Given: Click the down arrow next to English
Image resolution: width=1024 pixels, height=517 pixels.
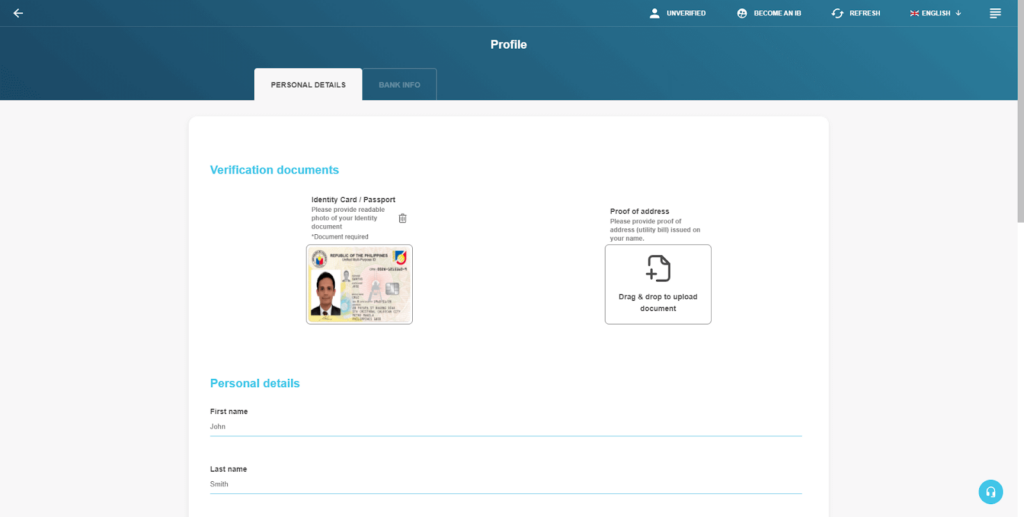Looking at the screenshot, I should pyautogui.click(x=958, y=13).
